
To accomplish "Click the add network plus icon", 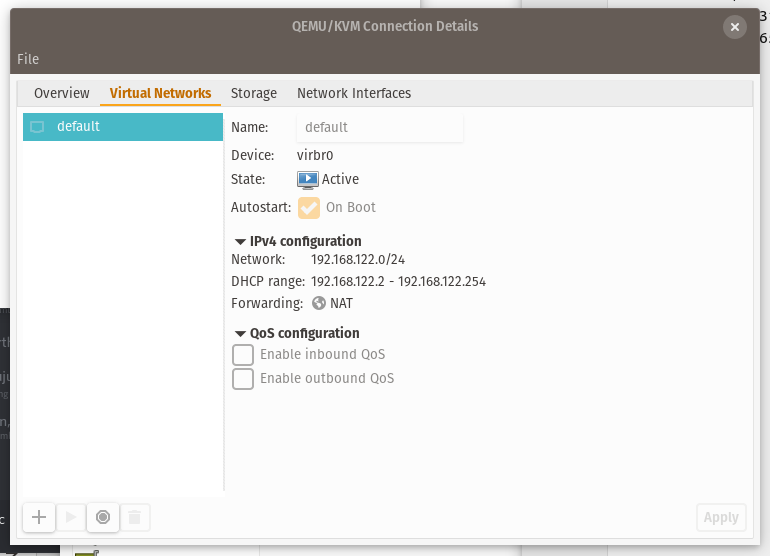I will coord(39,517).
